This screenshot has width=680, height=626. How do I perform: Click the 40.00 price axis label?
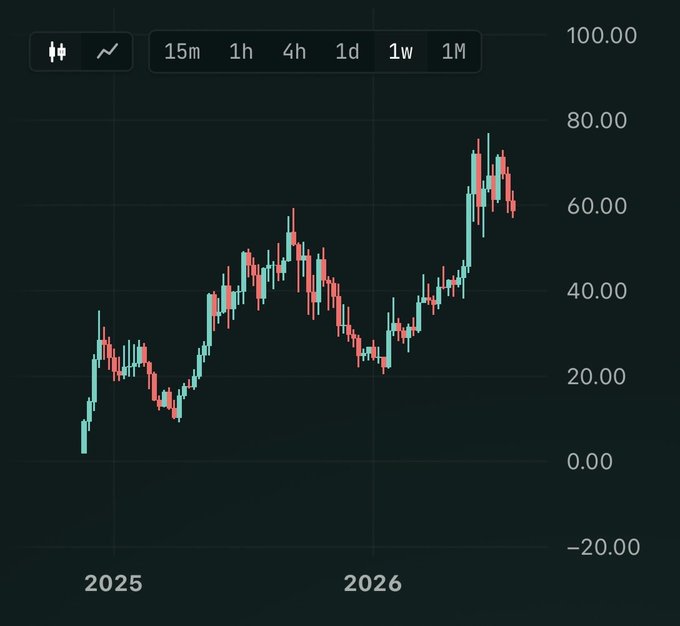(x=597, y=291)
